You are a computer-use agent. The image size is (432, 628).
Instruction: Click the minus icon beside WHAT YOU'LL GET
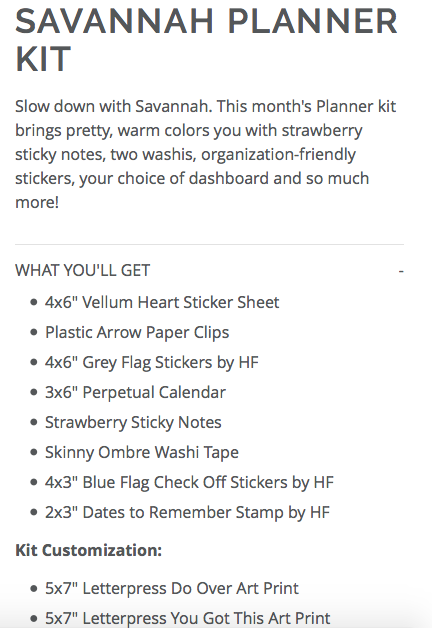point(401,271)
